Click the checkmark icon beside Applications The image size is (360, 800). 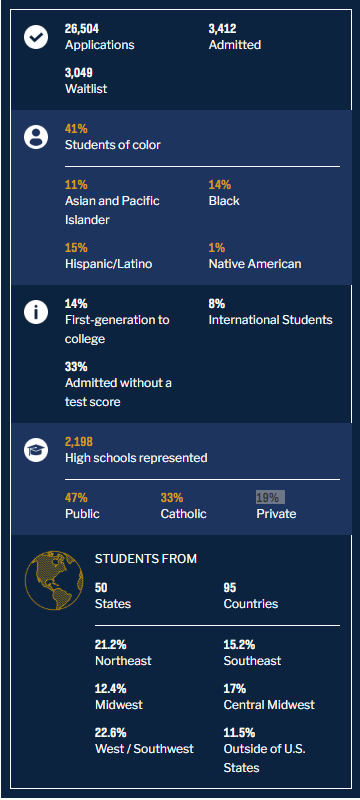click(x=36, y=37)
